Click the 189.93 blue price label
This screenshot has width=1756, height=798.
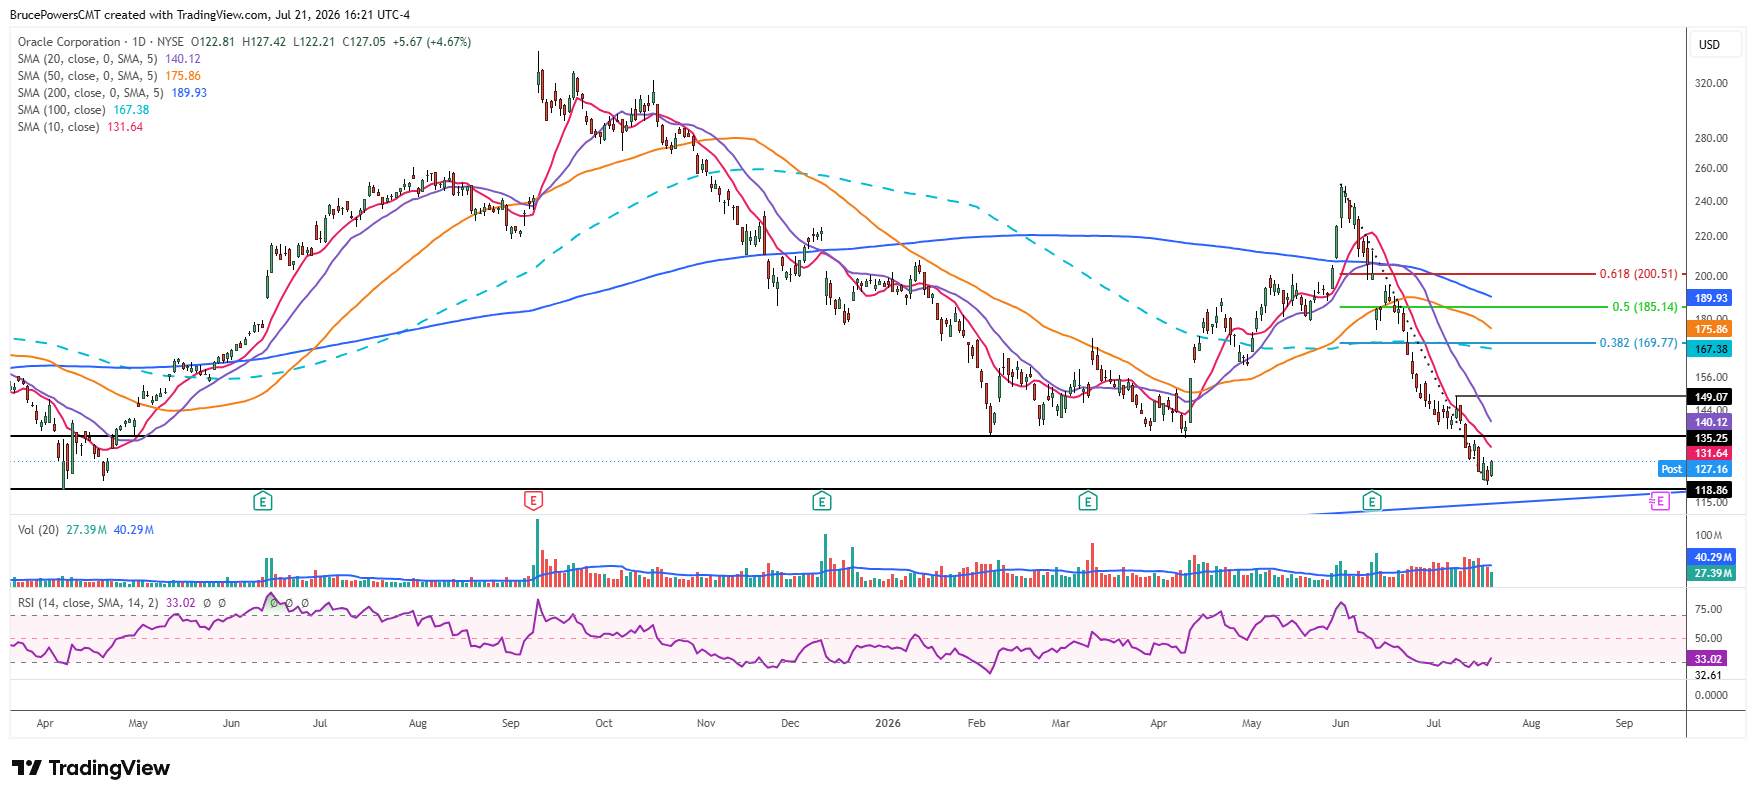(1711, 298)
